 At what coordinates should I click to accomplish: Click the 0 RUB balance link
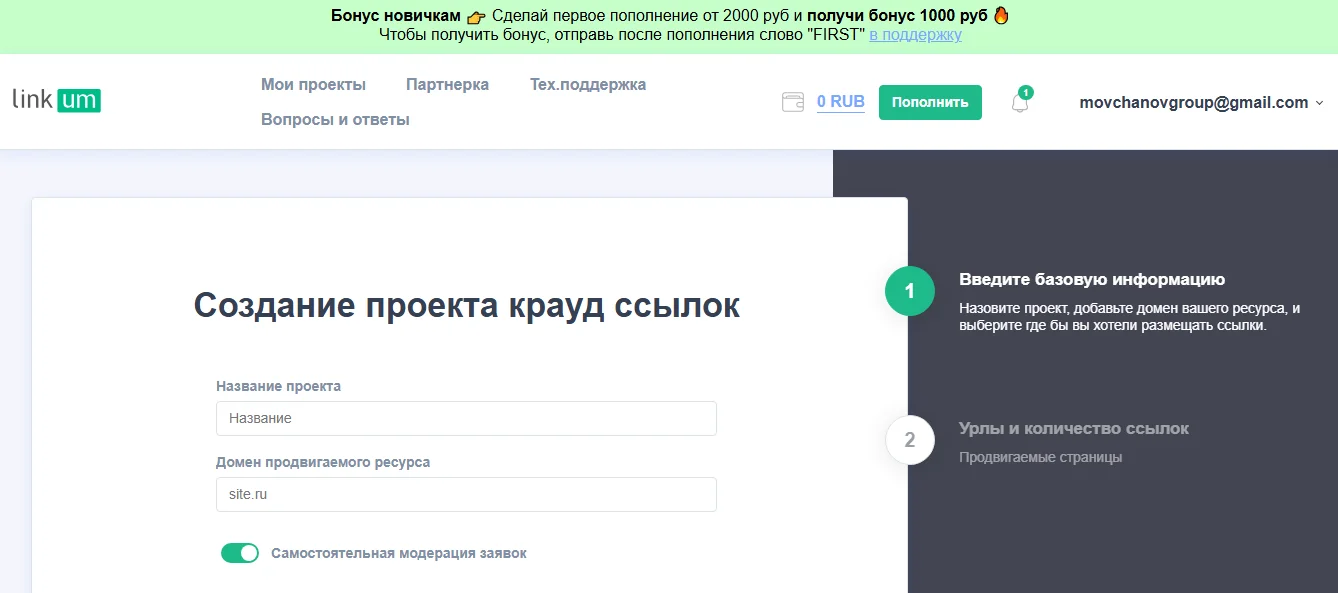tap(840, 102)
